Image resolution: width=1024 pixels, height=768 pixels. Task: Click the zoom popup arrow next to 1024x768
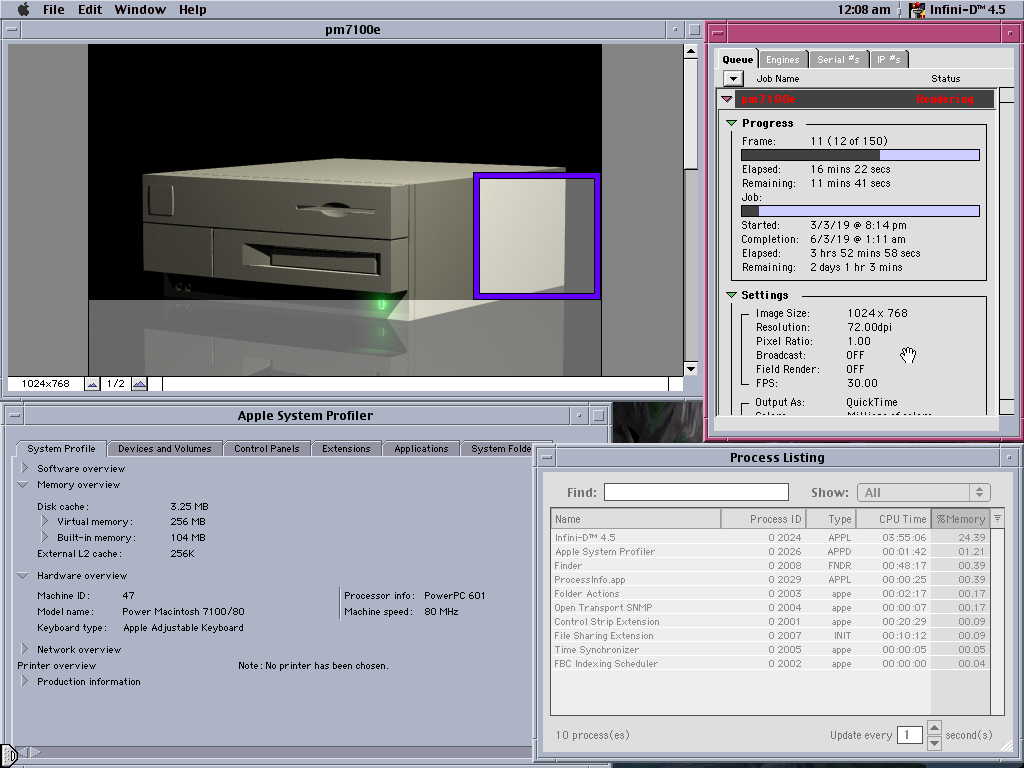point(92,384)
